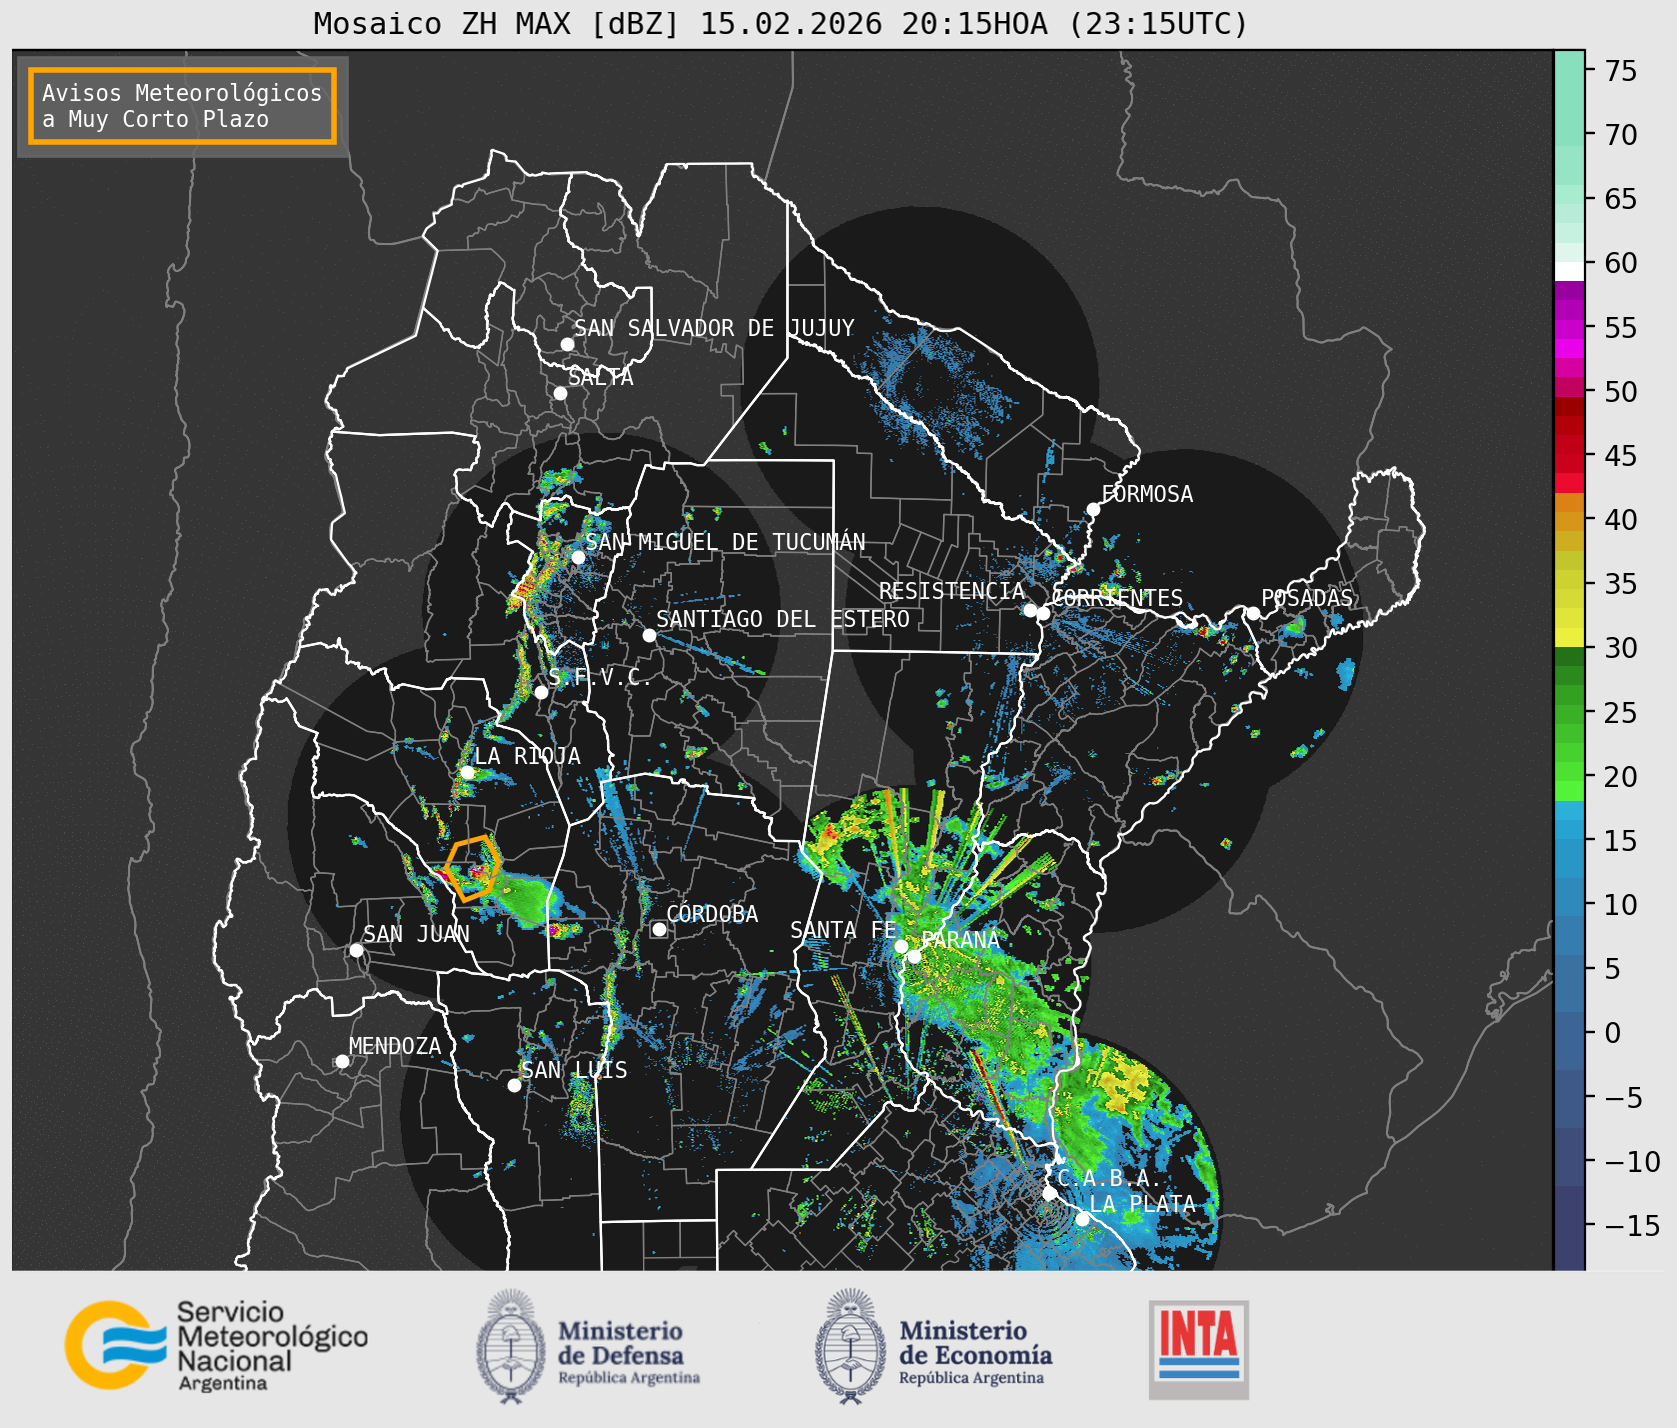Click the 0 tick label on the scale
The height and width of the screenshot is (1428, 1677).
point(1613,1032)
